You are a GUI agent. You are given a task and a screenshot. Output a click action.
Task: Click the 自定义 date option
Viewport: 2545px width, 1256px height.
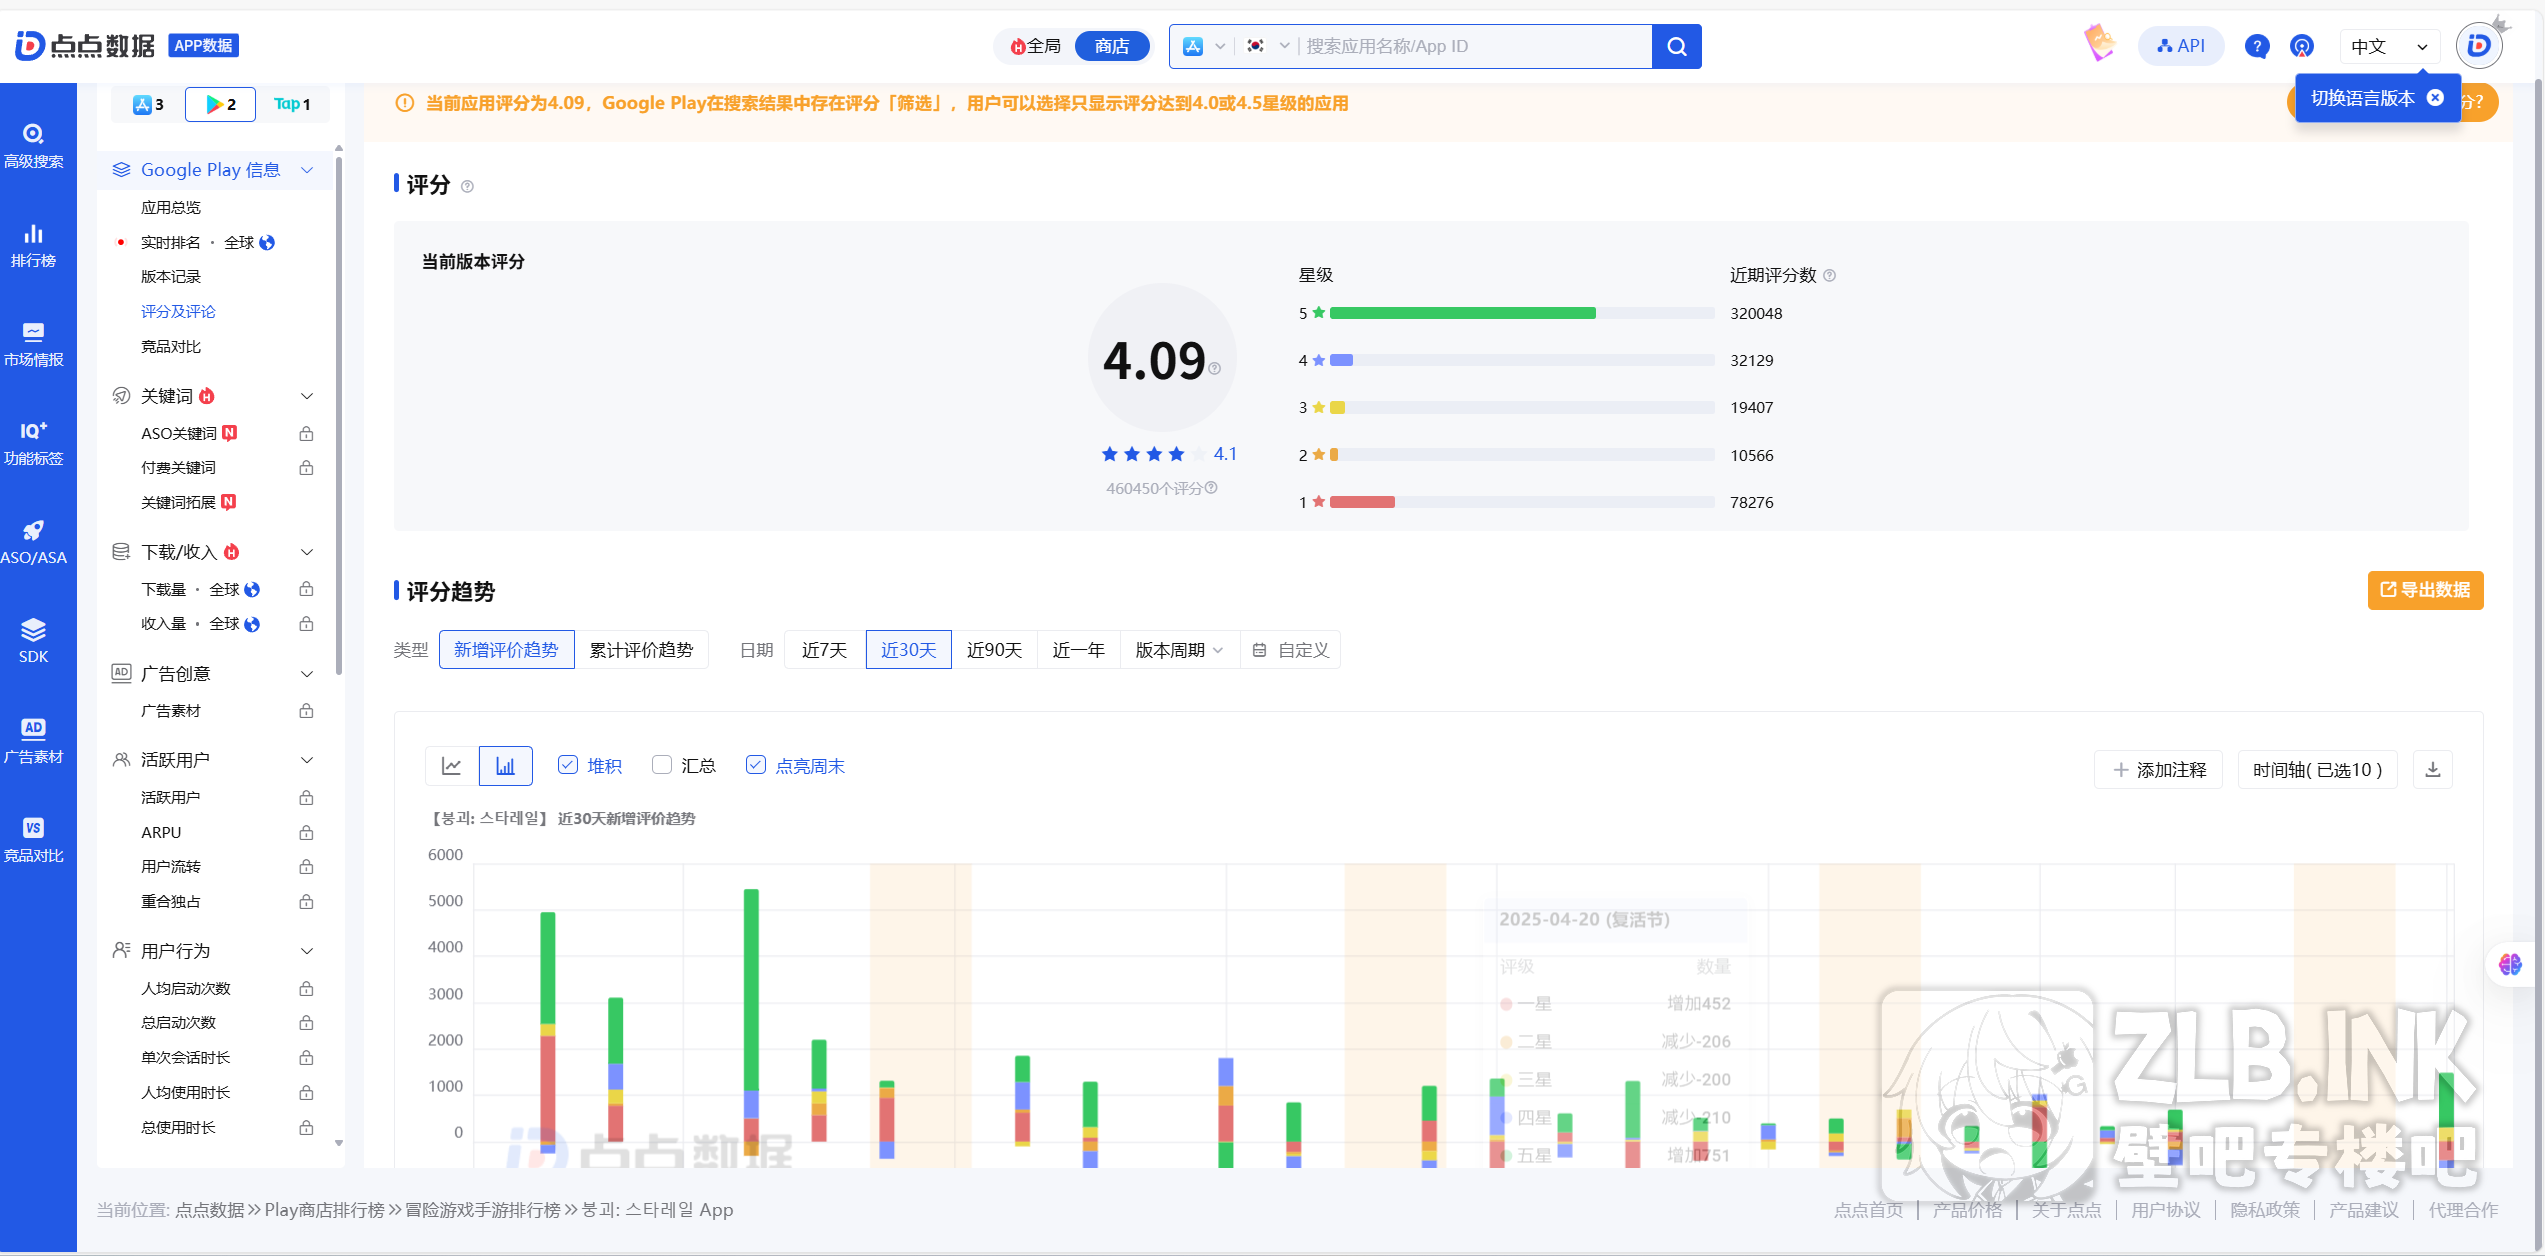point(1290,650)
